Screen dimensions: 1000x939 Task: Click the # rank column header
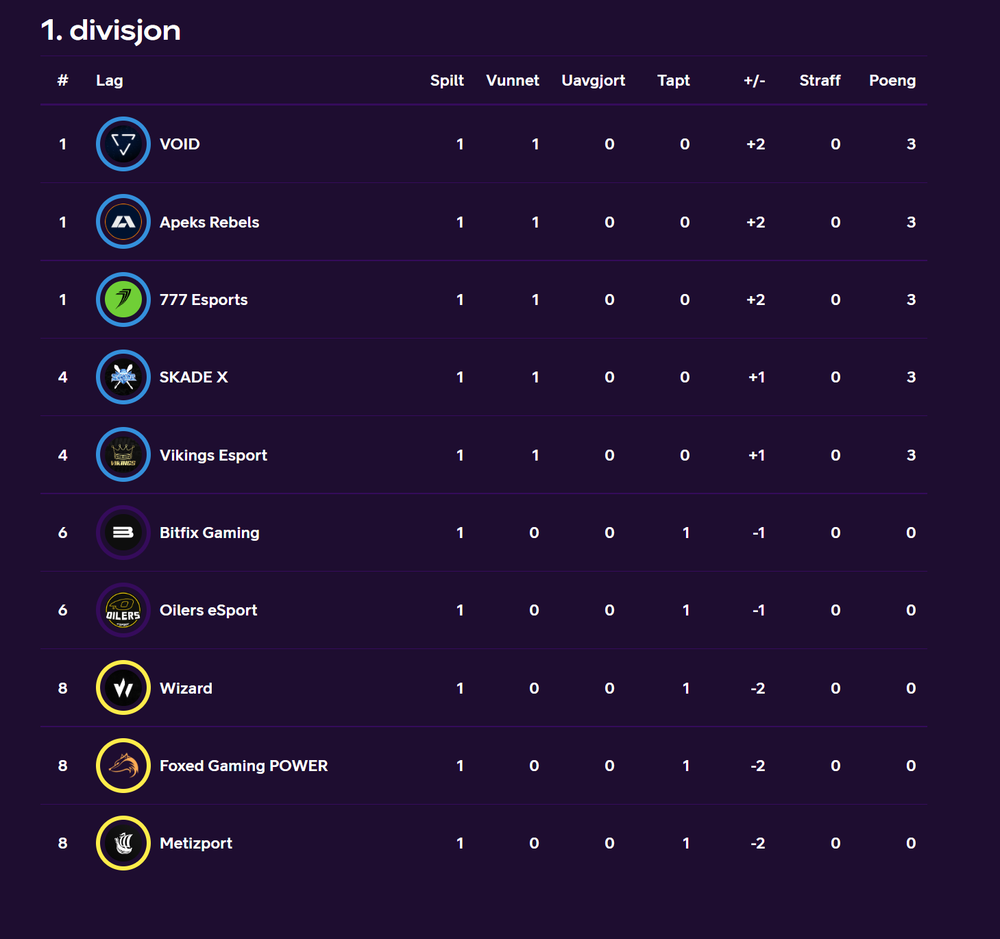pos(62,80)
